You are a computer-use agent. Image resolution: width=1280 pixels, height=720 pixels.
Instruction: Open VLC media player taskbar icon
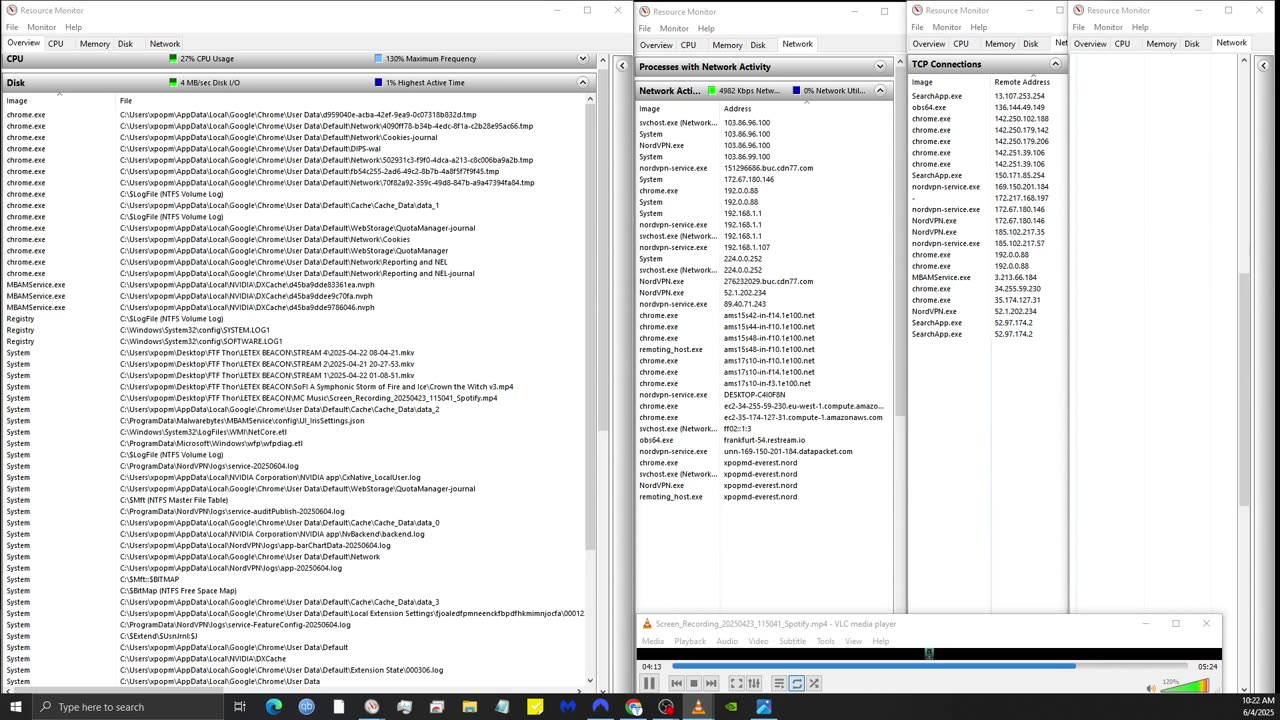click(x=698, y=707)
